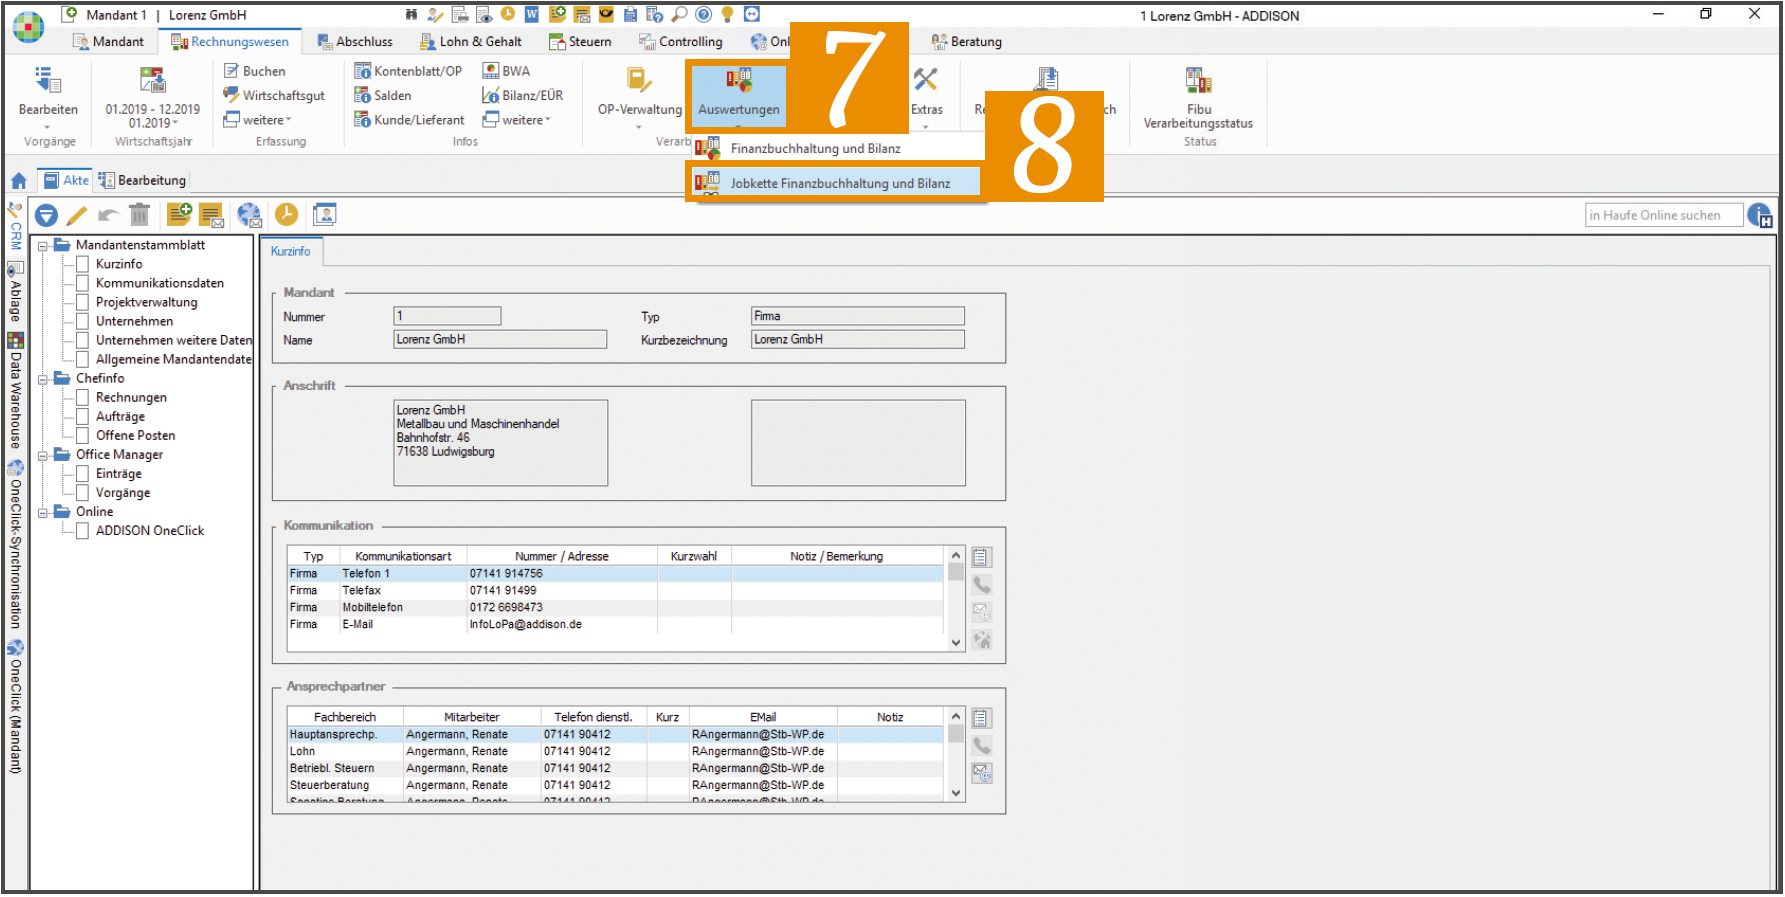The image size is (1785, 897).
Task: Tick the ADDISON OneClick checkbox
Action: (x=83, y=530)
